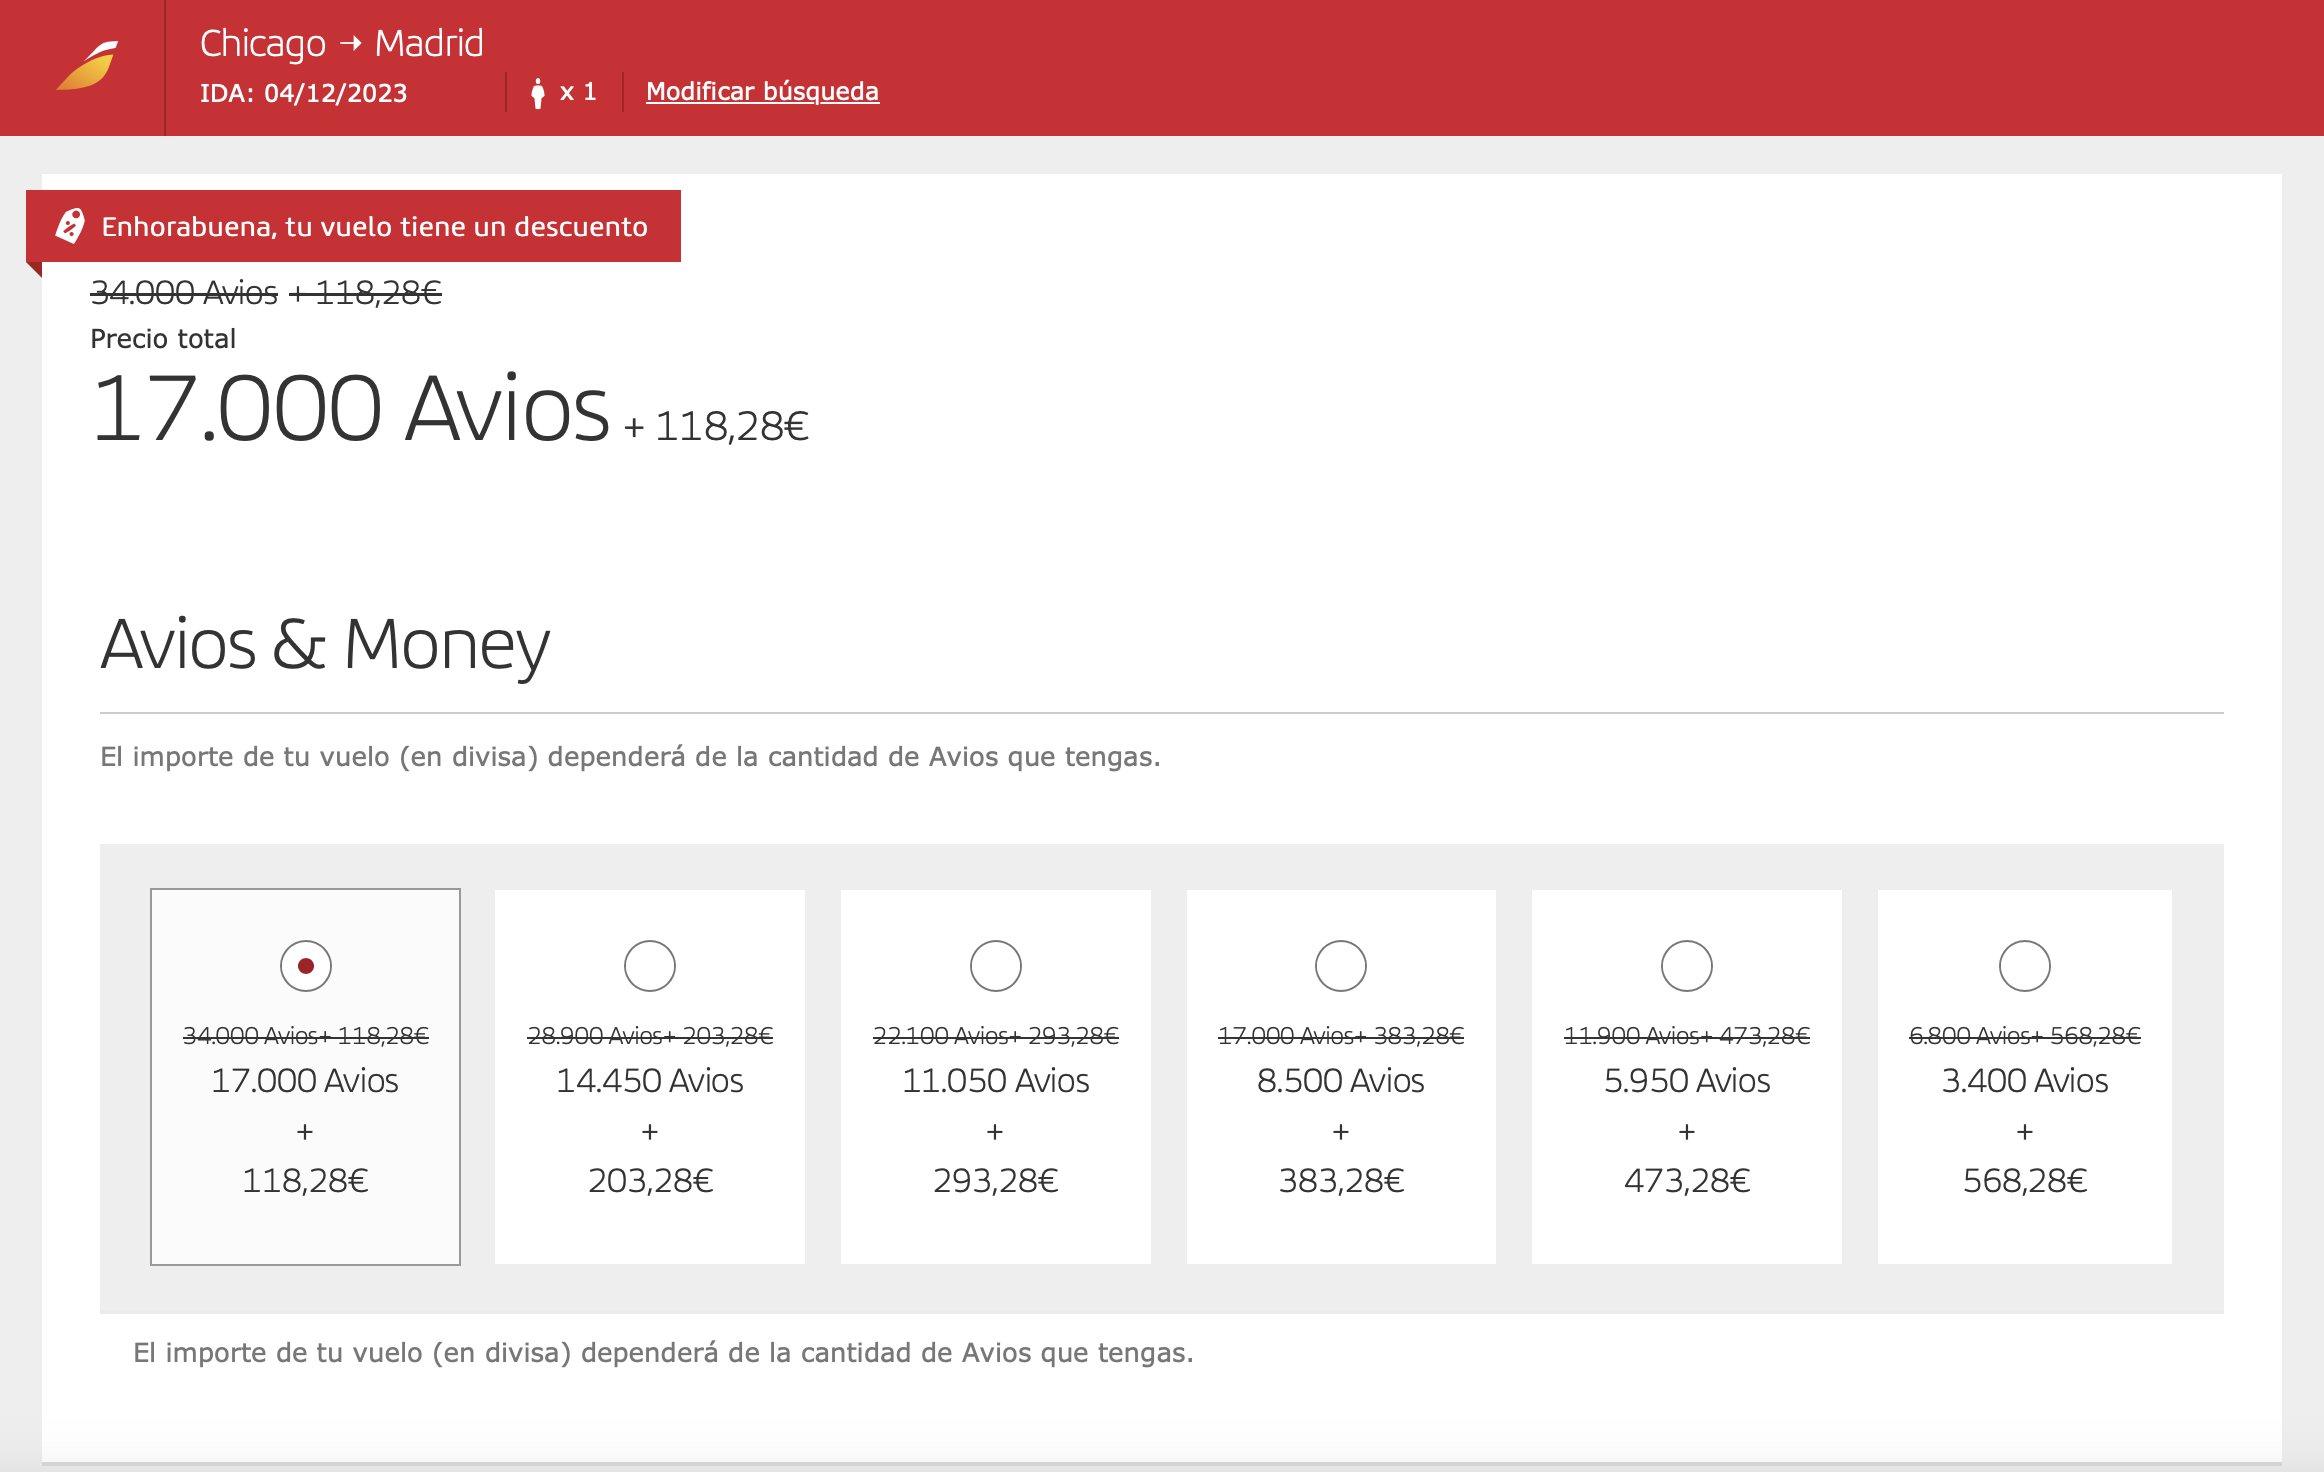
Task: Click the 568,28€ price text
Action: coord(2025,1181)
